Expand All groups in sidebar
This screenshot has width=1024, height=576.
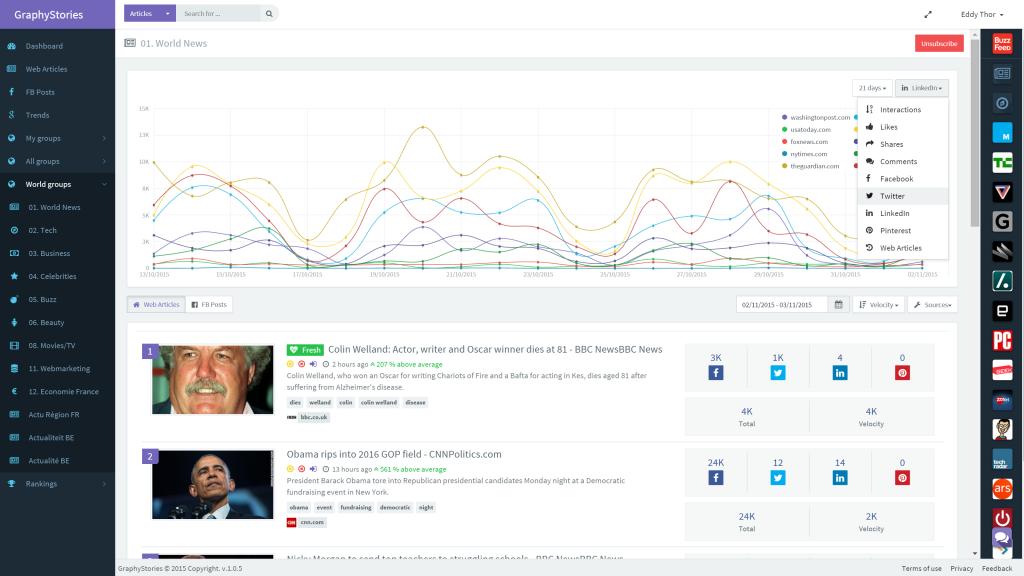57,161
